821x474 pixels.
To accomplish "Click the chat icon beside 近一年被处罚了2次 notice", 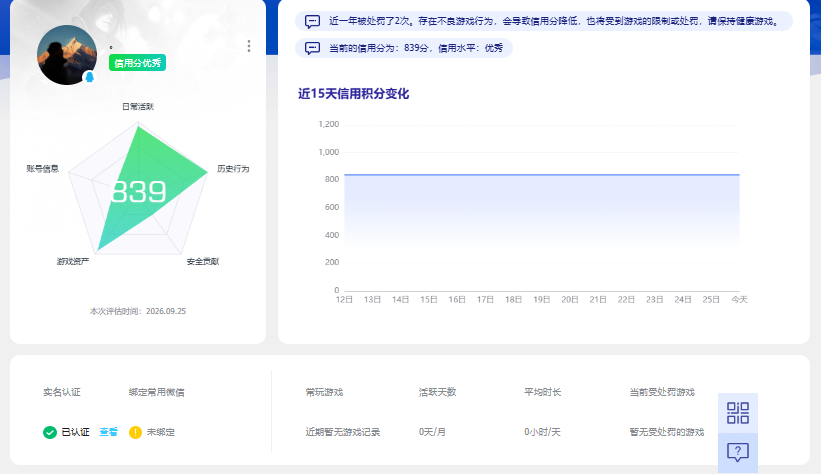I will (x=312, y=21).
